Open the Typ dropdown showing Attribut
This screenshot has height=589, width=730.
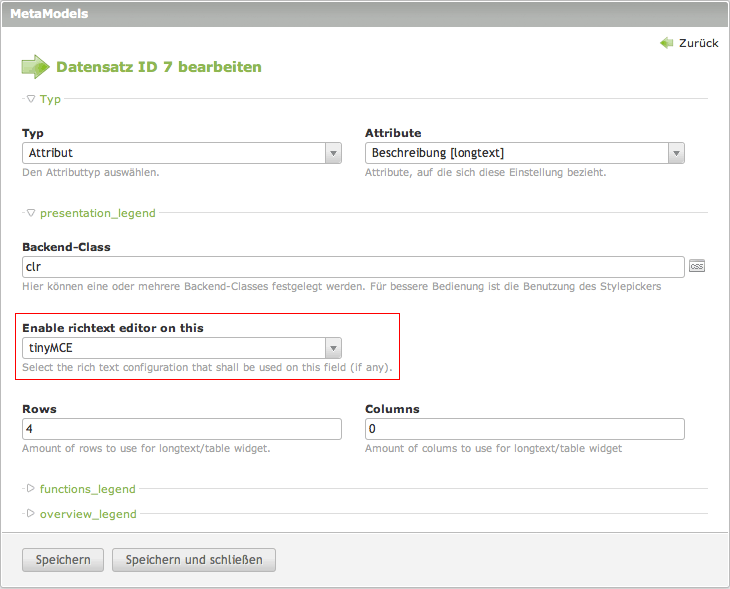click(182, 153)
